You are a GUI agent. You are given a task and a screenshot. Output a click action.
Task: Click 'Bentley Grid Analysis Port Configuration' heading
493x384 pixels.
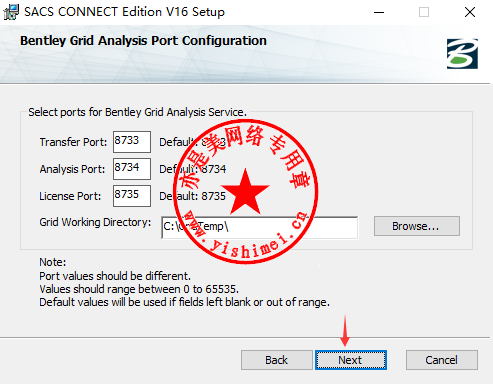pos(143,41)
